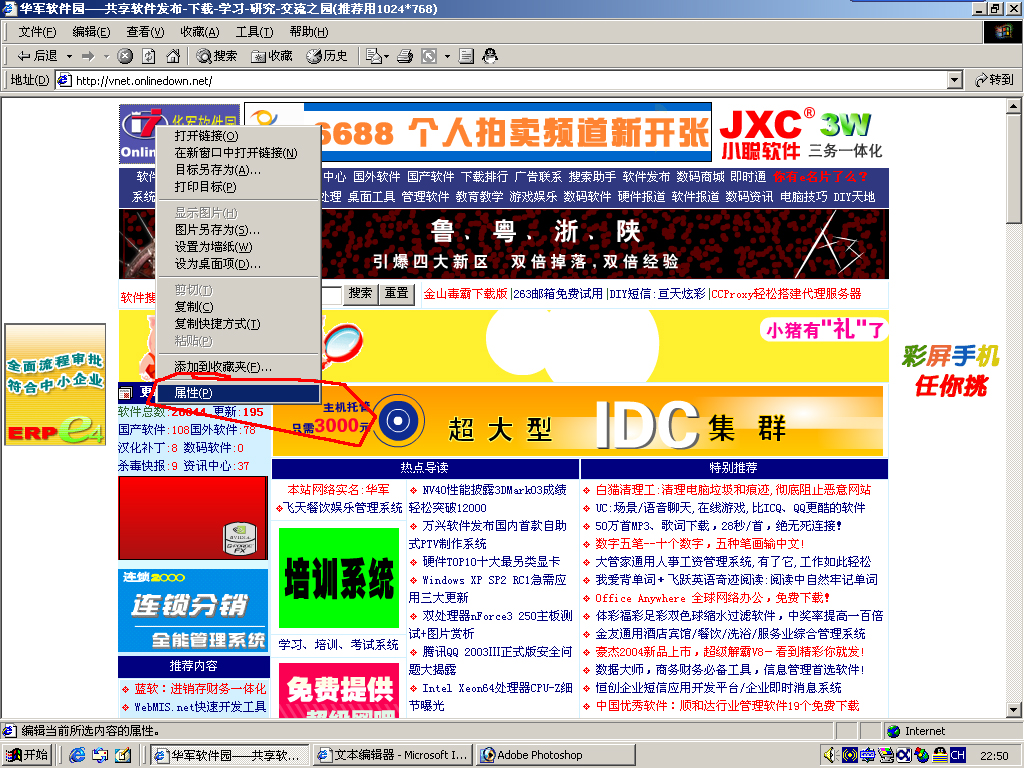Click the page icon in the address bar
This screenshot has height=768, width=1024.
coord(64,80)
